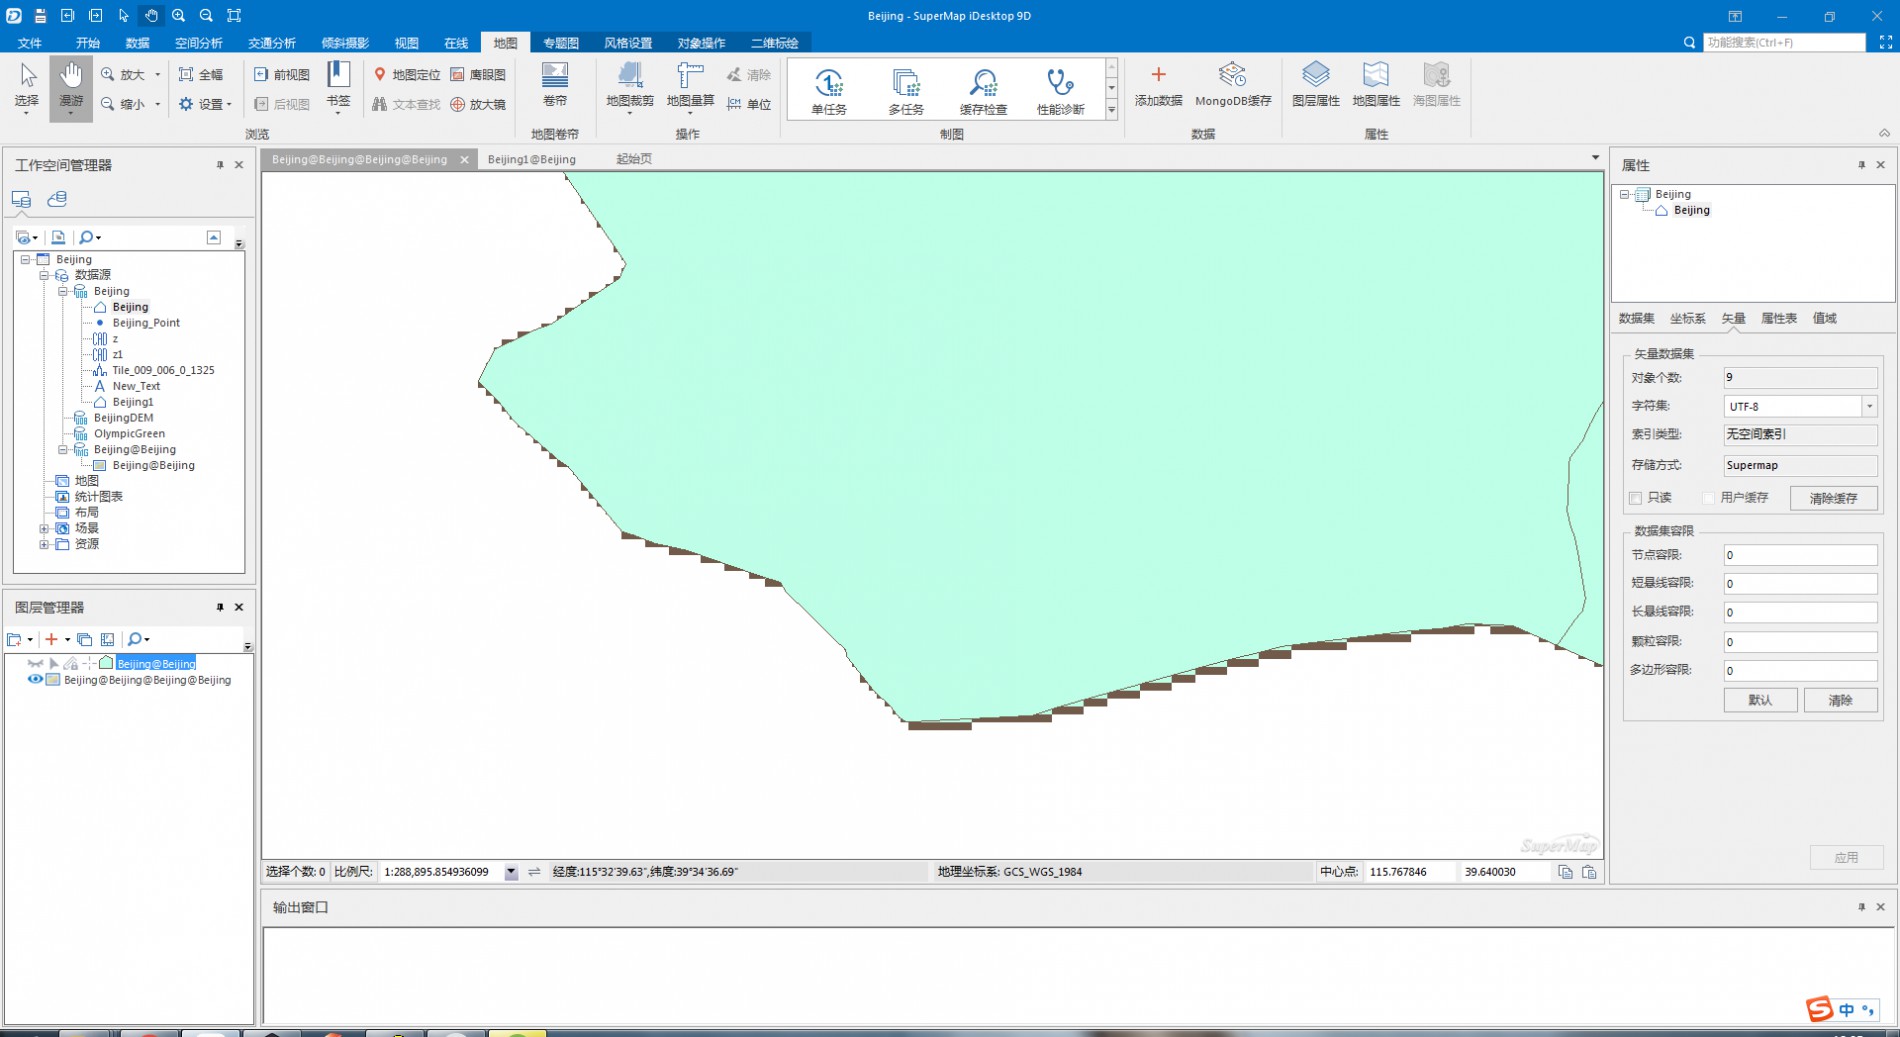Click the 功能搜索 search box
This screenshot has width=1900, height=1037.
[1784, 43]
